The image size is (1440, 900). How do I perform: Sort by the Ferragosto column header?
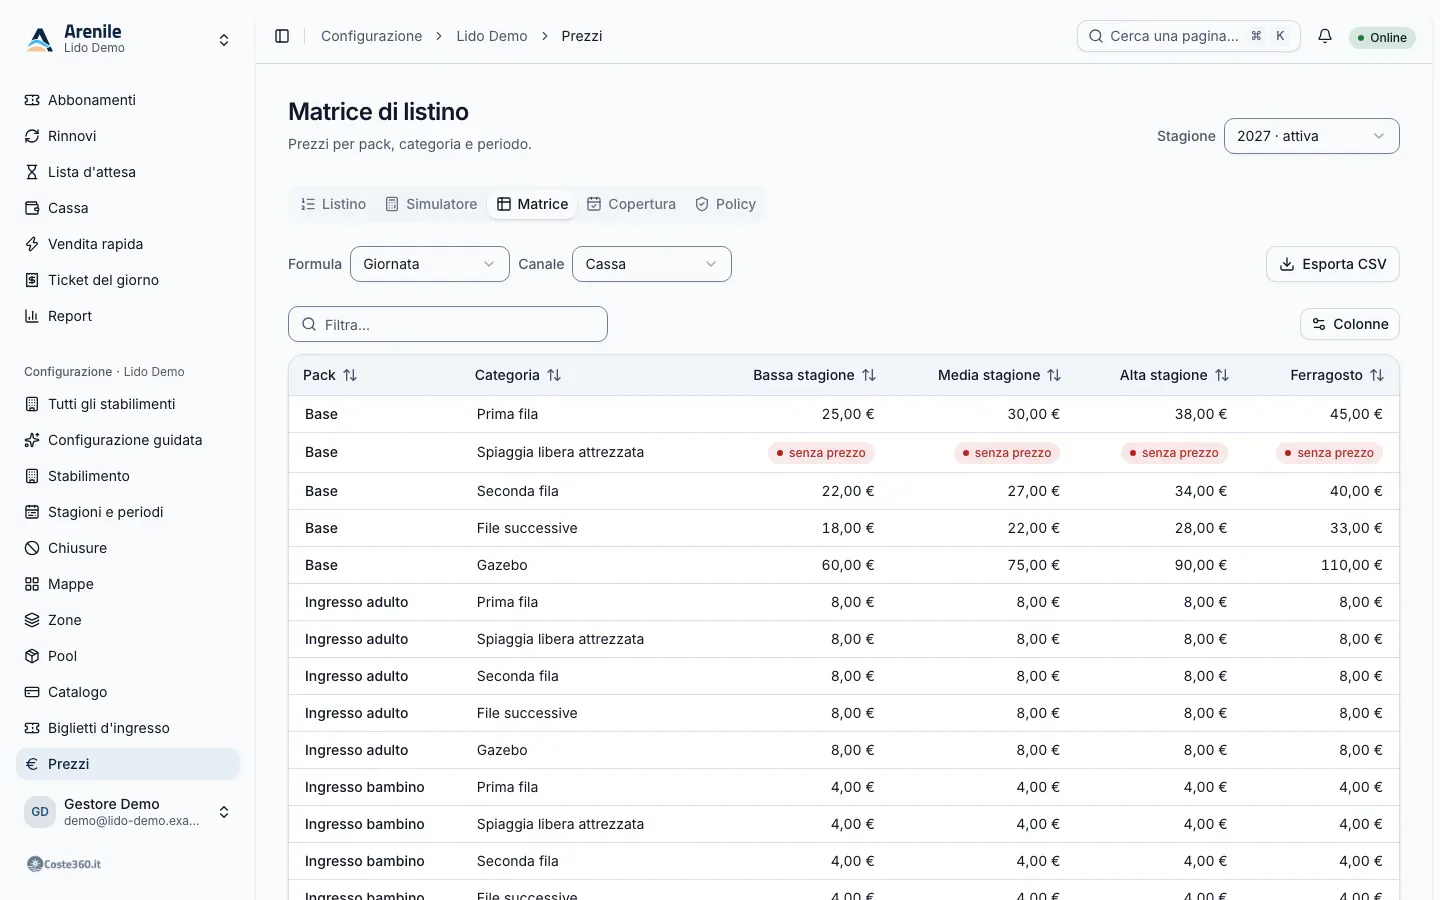pyautogui.click(x=1337, y=375)
